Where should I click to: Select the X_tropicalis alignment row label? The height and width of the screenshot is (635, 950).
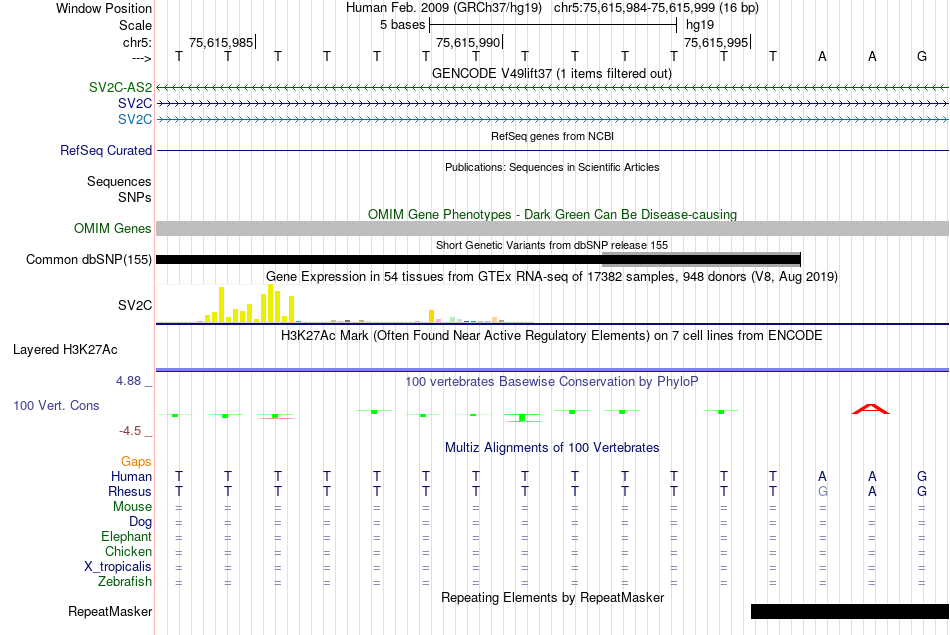(118, 567)
